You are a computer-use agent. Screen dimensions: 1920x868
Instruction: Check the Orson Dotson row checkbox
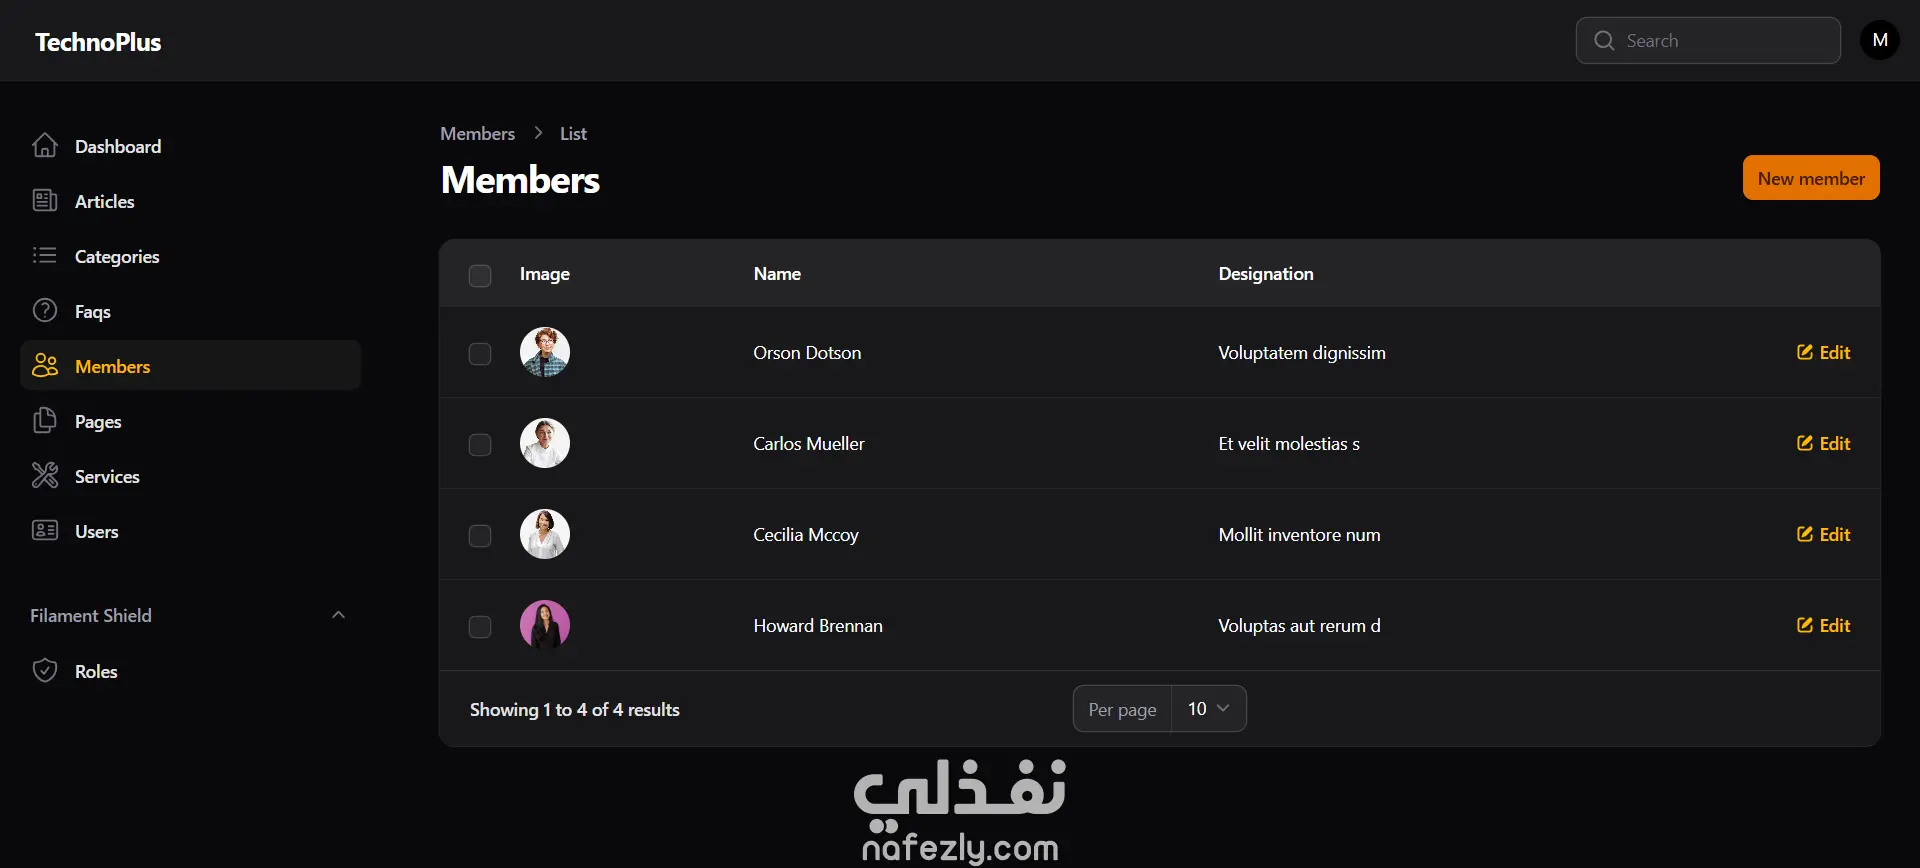[480, 354]
